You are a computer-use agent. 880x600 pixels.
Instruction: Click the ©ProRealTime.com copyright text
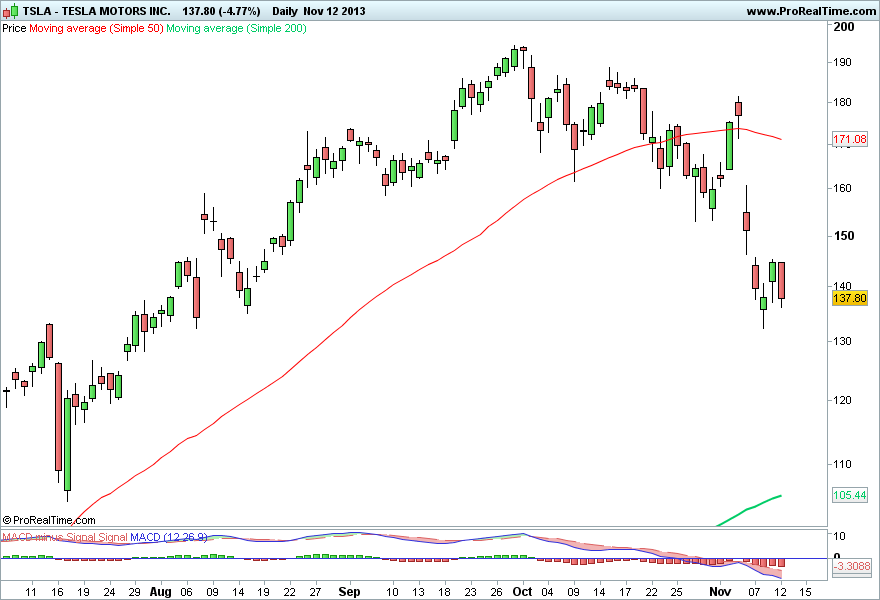[x=49, y=520]
